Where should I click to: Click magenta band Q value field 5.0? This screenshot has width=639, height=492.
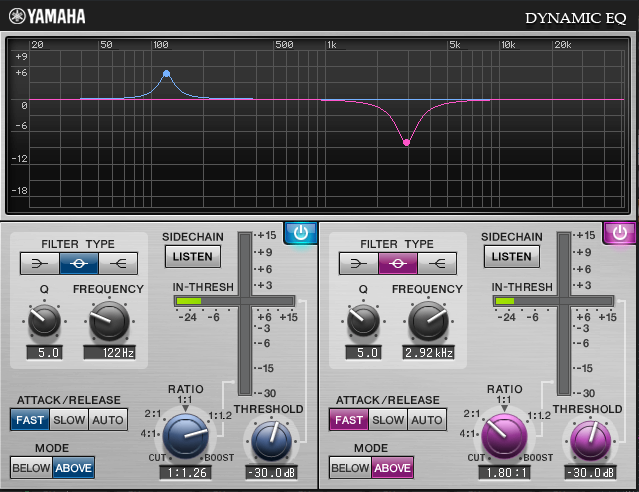click(364, 353)
